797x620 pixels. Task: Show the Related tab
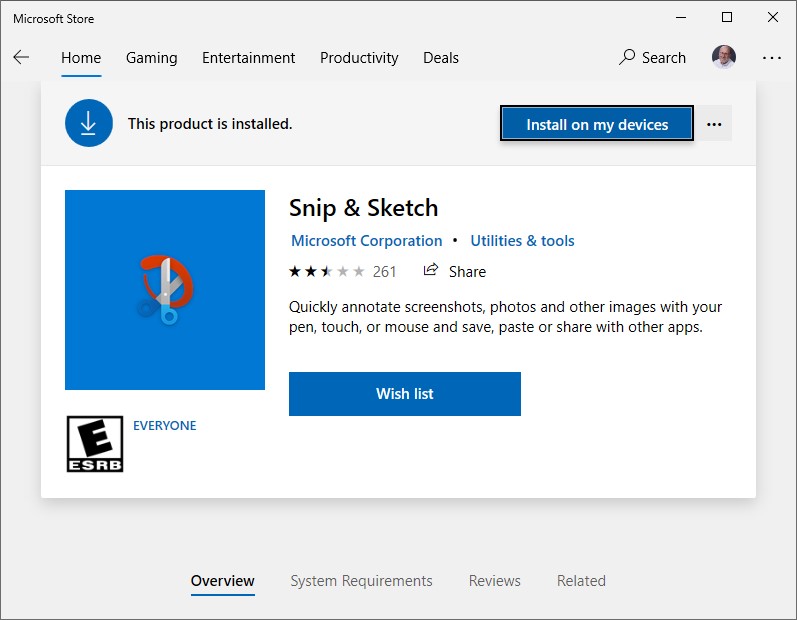point(581,580)
